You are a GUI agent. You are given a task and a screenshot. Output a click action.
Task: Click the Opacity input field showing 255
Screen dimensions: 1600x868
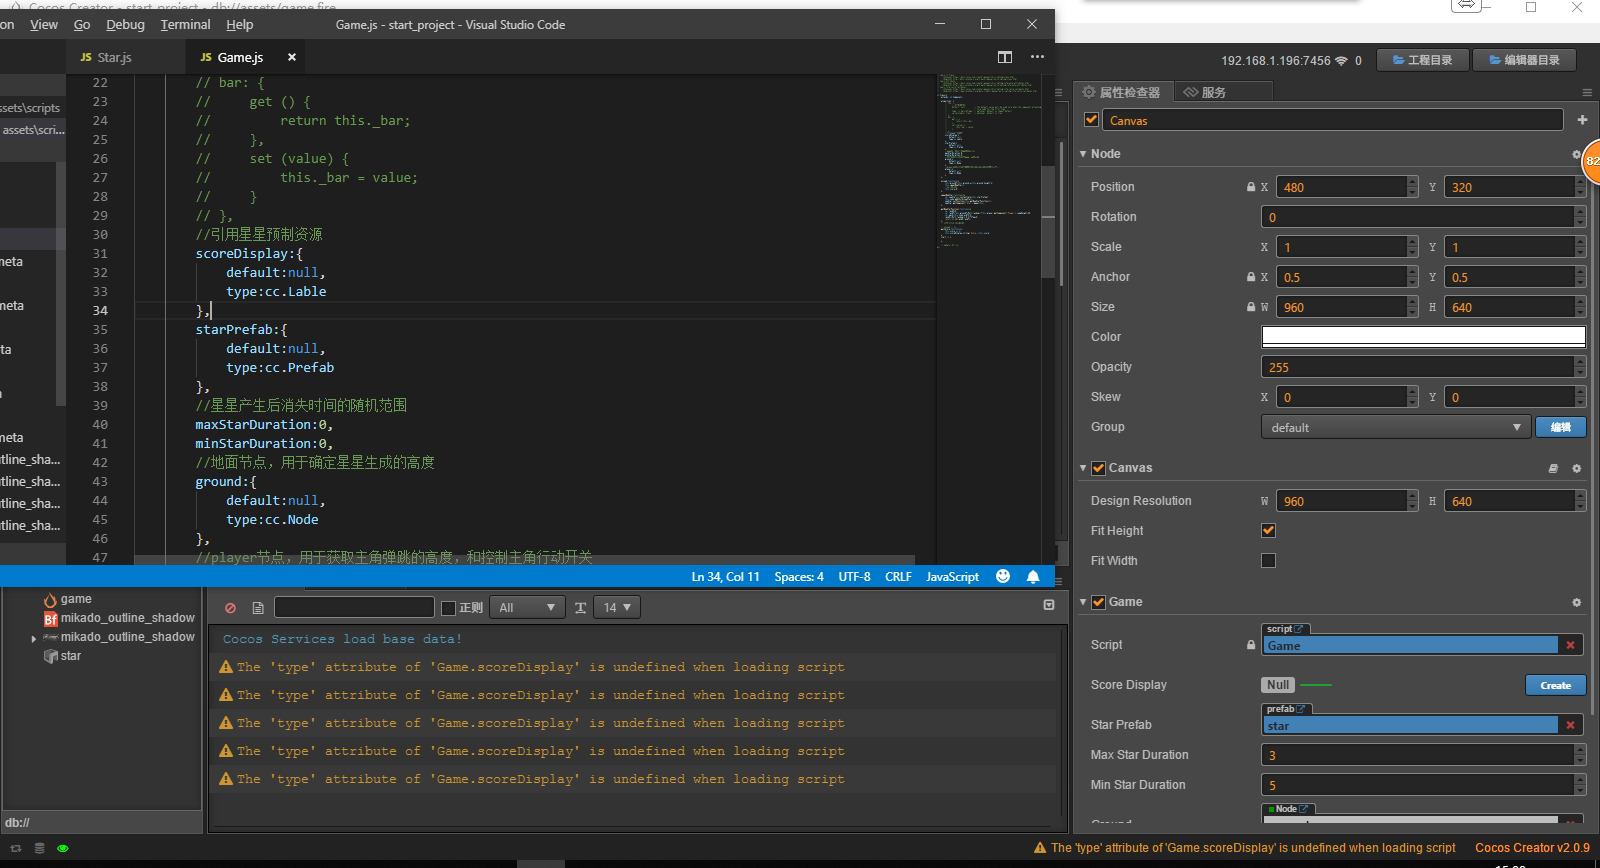[x=1417, y=367]
